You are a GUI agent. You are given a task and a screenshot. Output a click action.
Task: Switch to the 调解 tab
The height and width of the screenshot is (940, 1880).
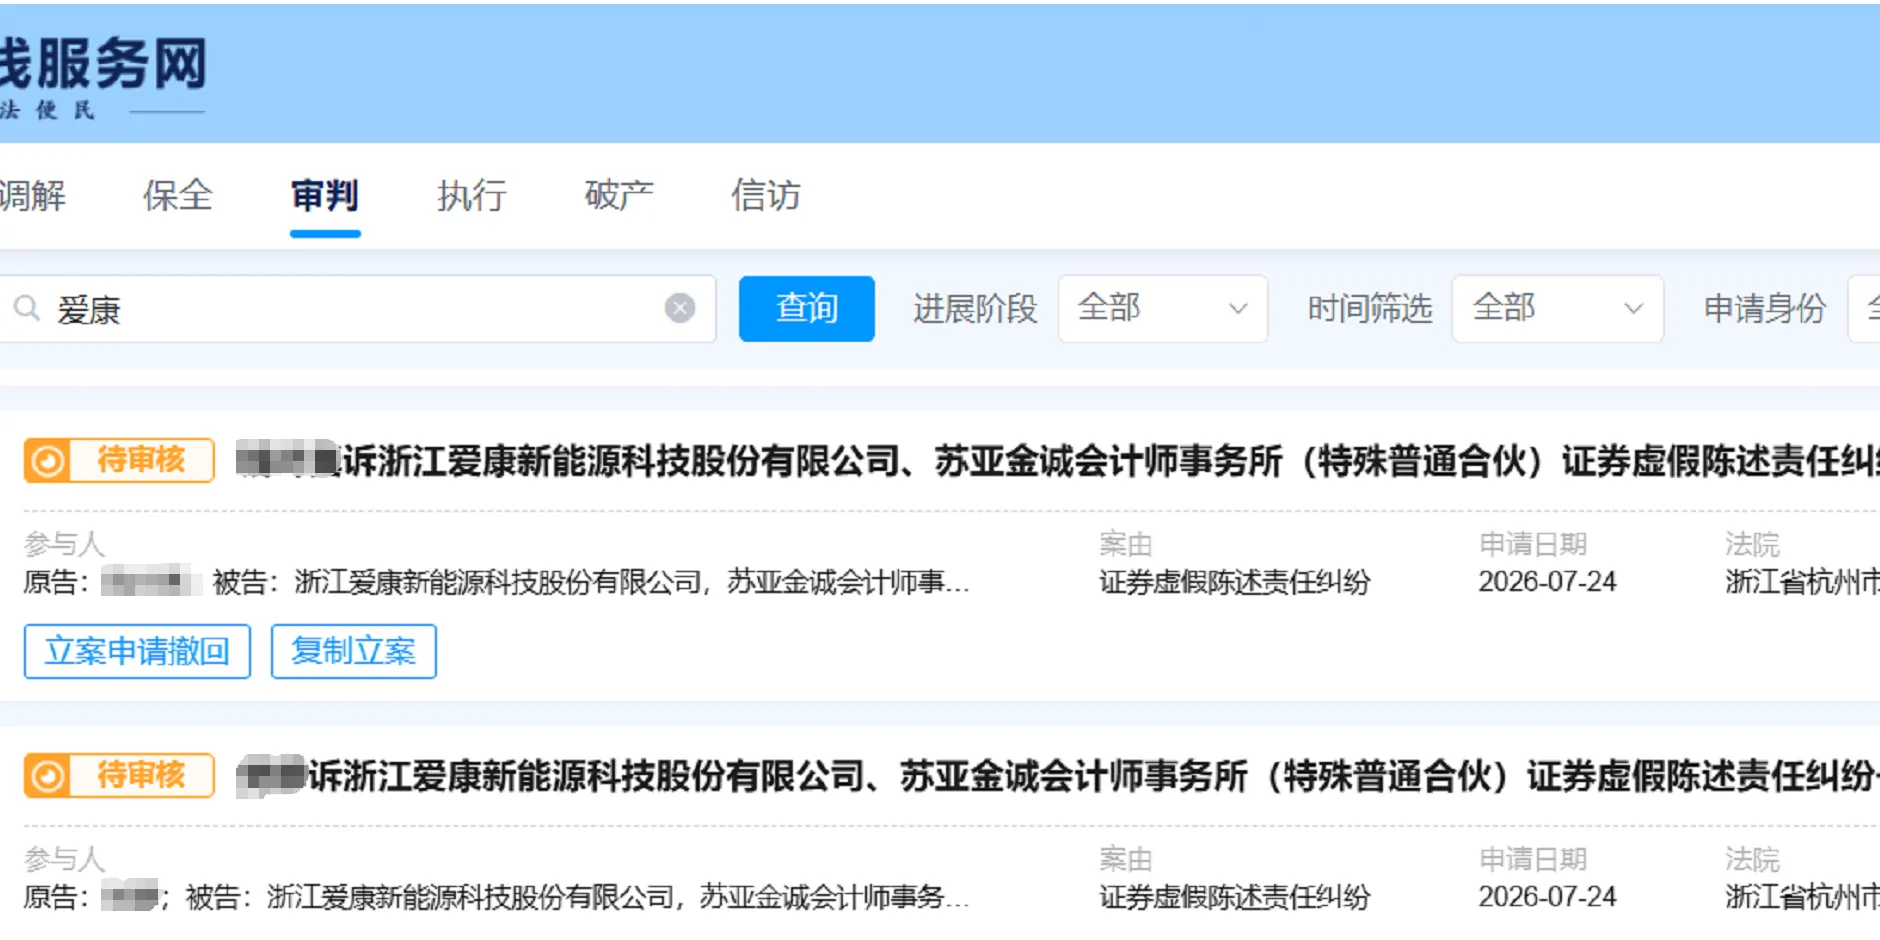click(x=32, y=195)
